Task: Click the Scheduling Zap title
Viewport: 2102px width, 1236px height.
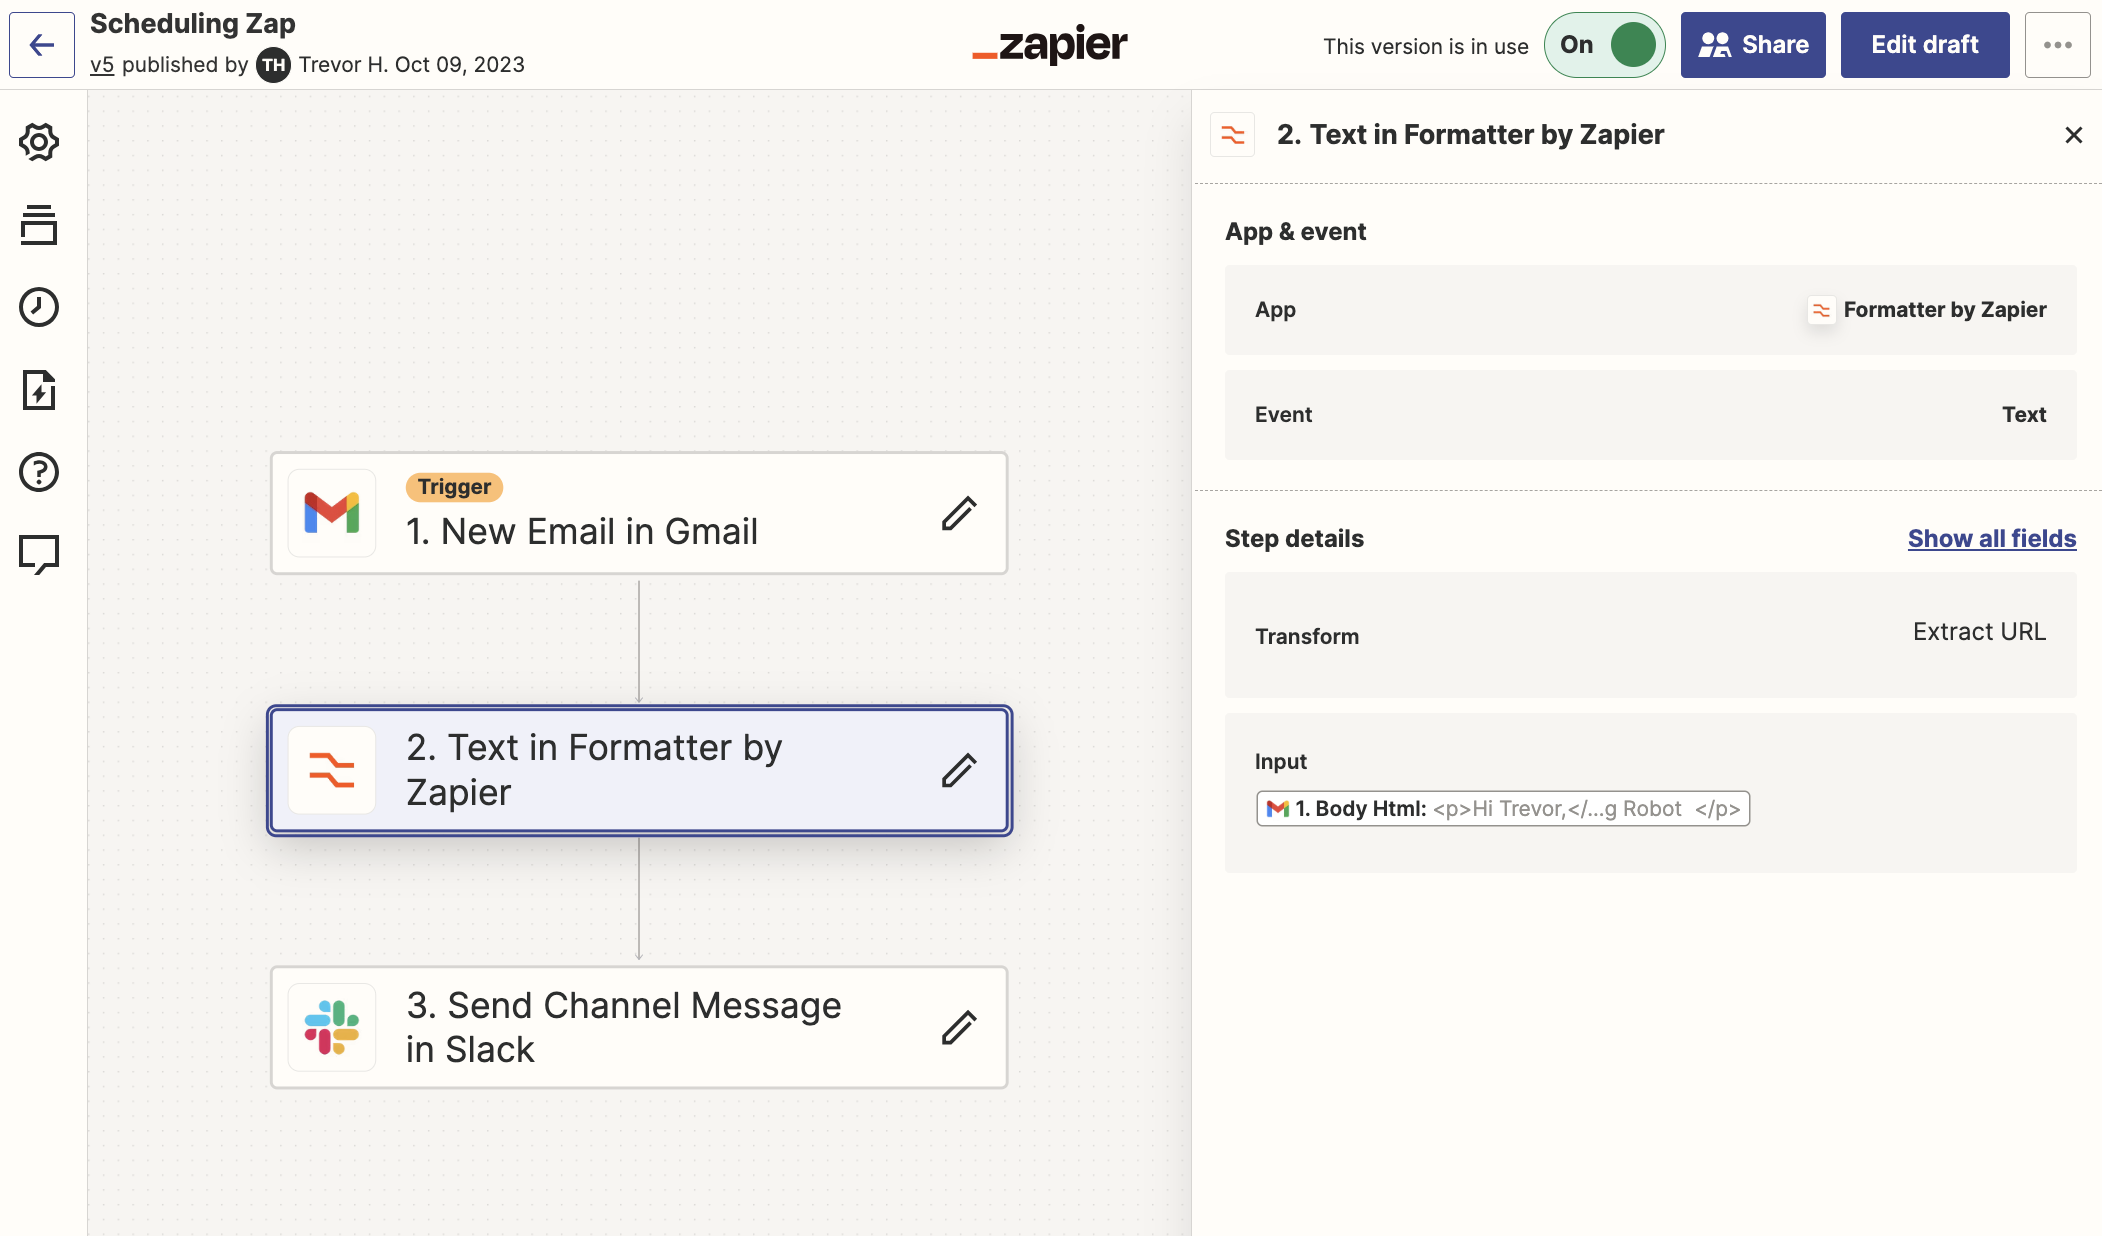Action: [193, 23]
